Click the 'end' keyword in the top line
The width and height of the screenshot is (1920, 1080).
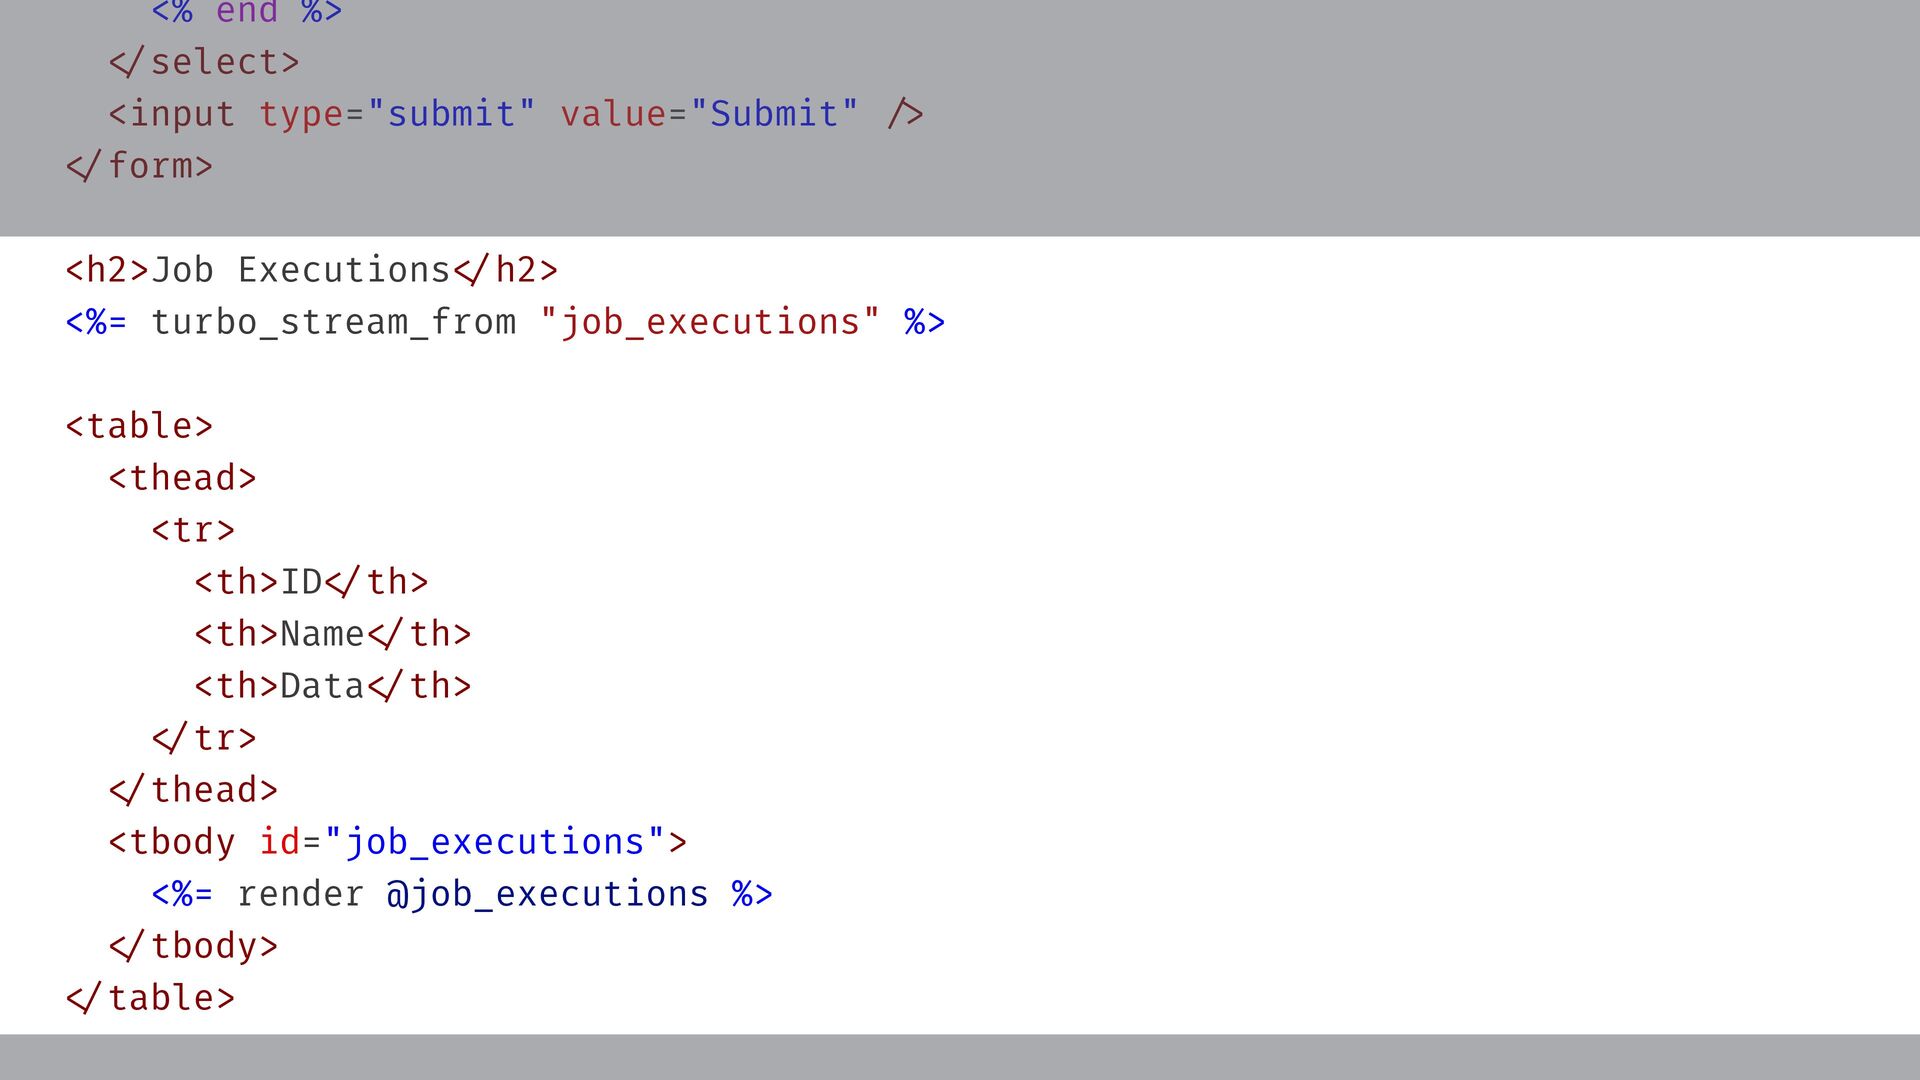[x=247, y=12]
